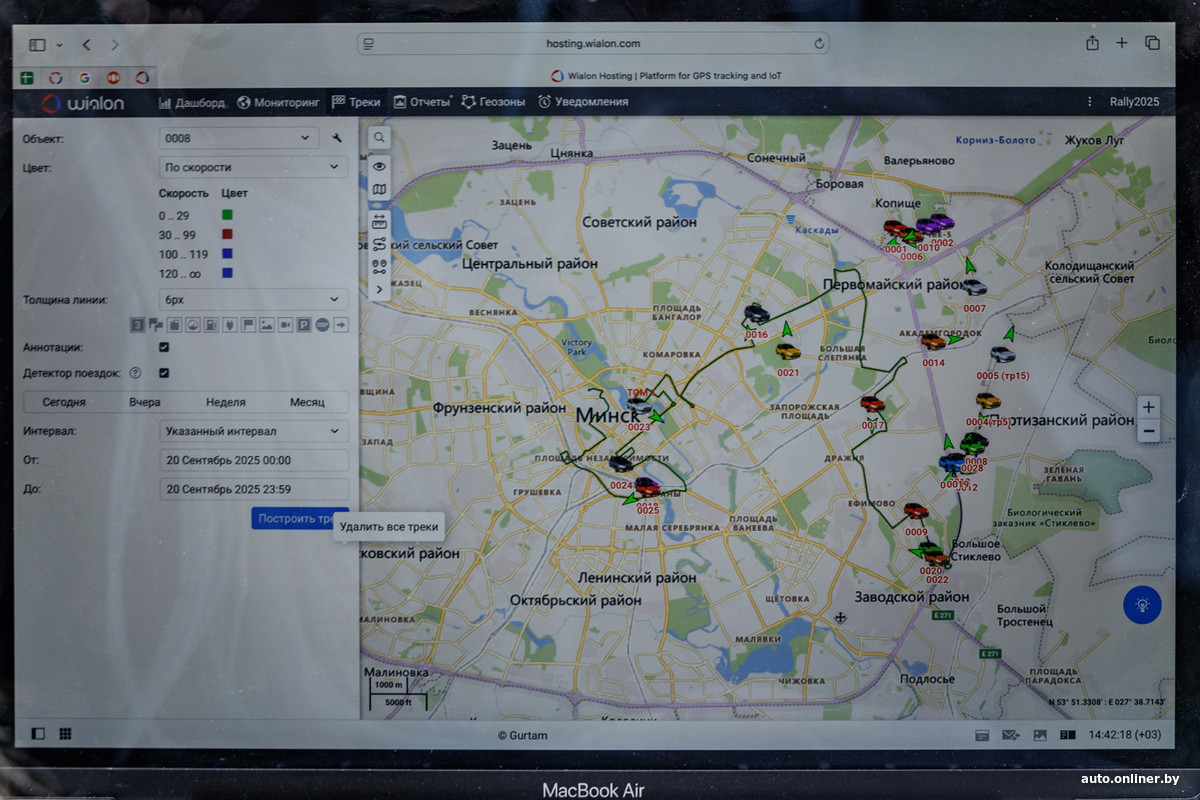Select the Неделя interval button
Image resolution: width=1200 pixels, height=800 pixels.
[x=226, y=402]
